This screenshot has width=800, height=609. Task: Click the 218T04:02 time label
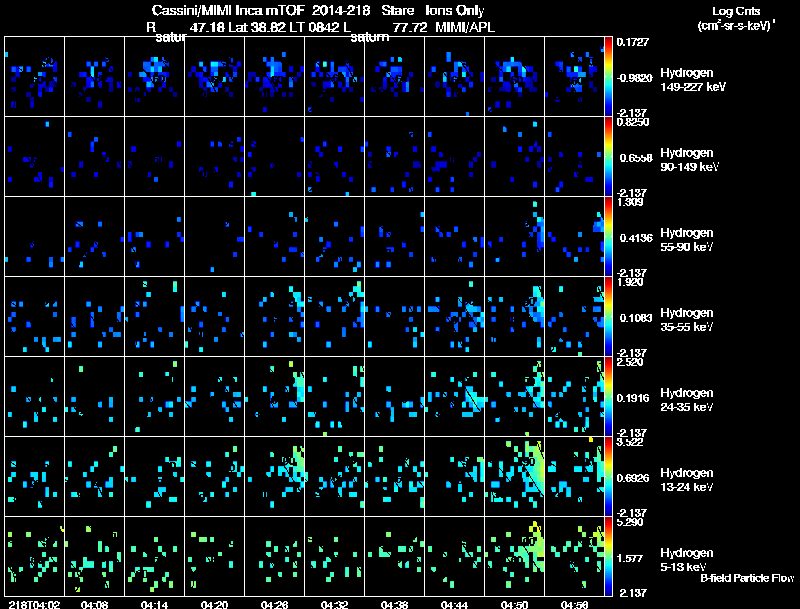(x=34, y=604)
